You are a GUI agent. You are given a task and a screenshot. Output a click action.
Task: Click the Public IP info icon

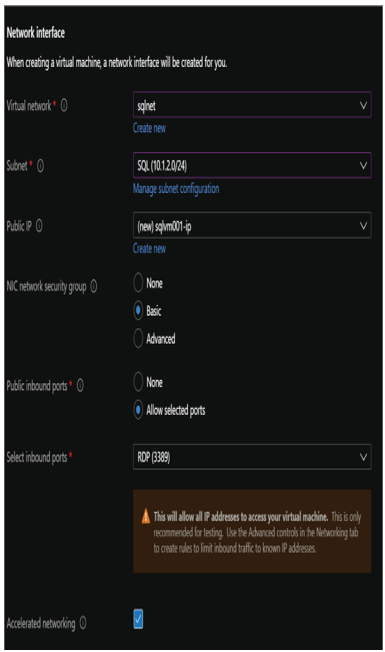click(39, 226)
